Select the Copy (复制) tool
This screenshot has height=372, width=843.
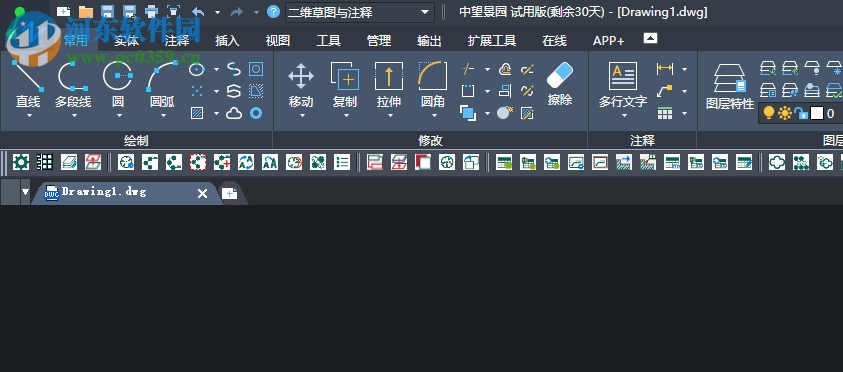345,85
